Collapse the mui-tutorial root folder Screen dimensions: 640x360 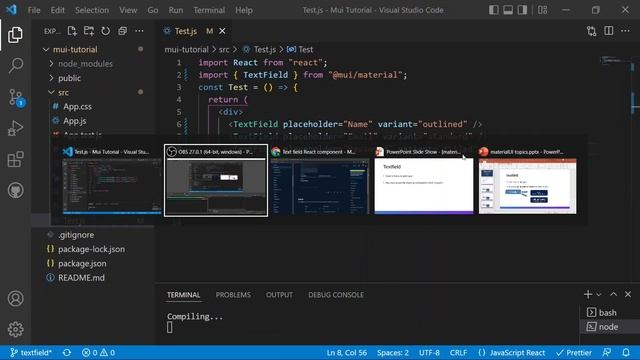pyautogui.click(x=46, y=49)
